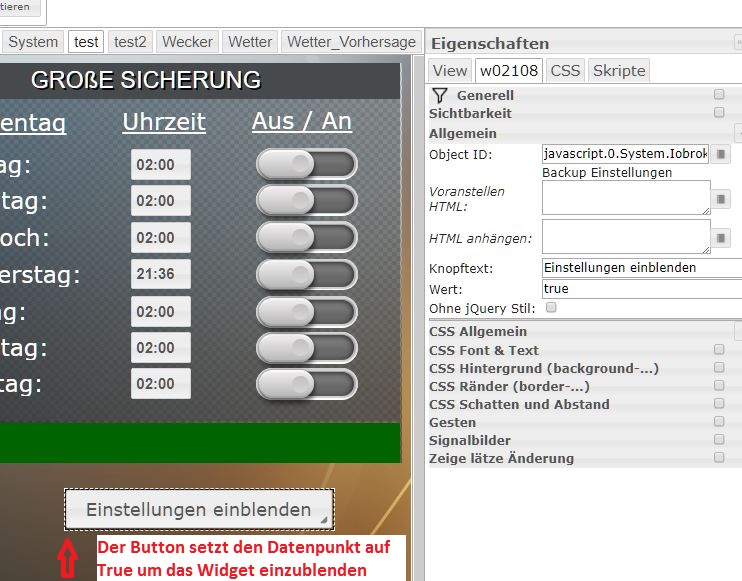742x581 pixels.
Task: Click into the Knopftext input field
Action: pos(642,268)
